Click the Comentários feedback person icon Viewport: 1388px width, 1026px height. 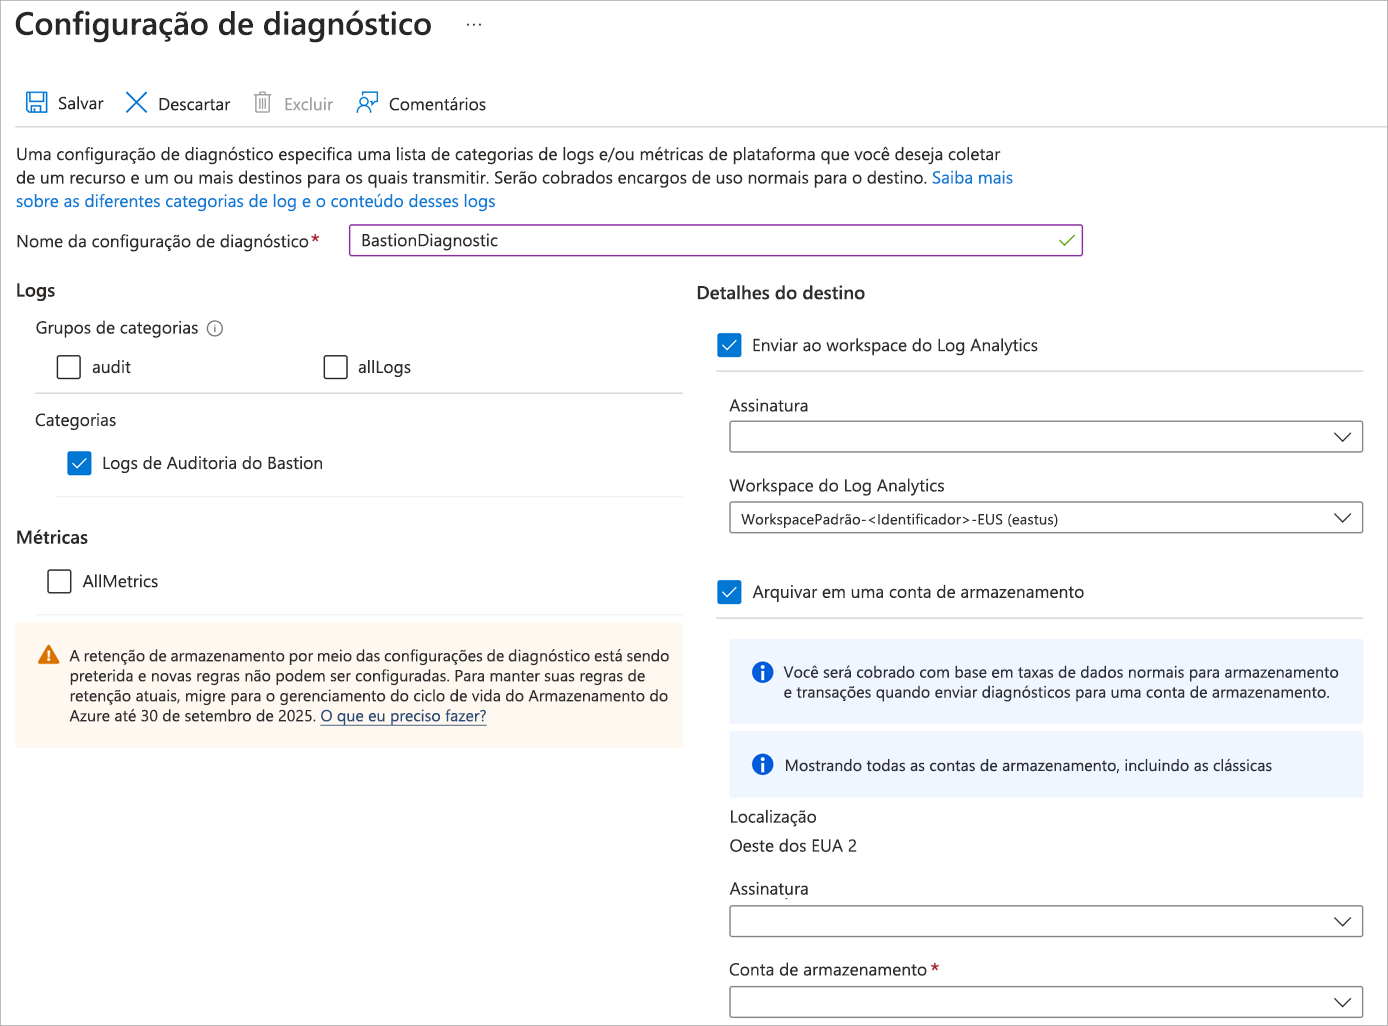pos(367,103)
